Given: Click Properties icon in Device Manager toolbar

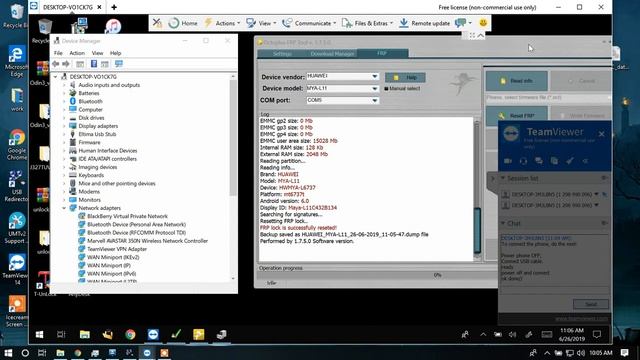Looking at the screenshot, I should click(x=80, y=64).
